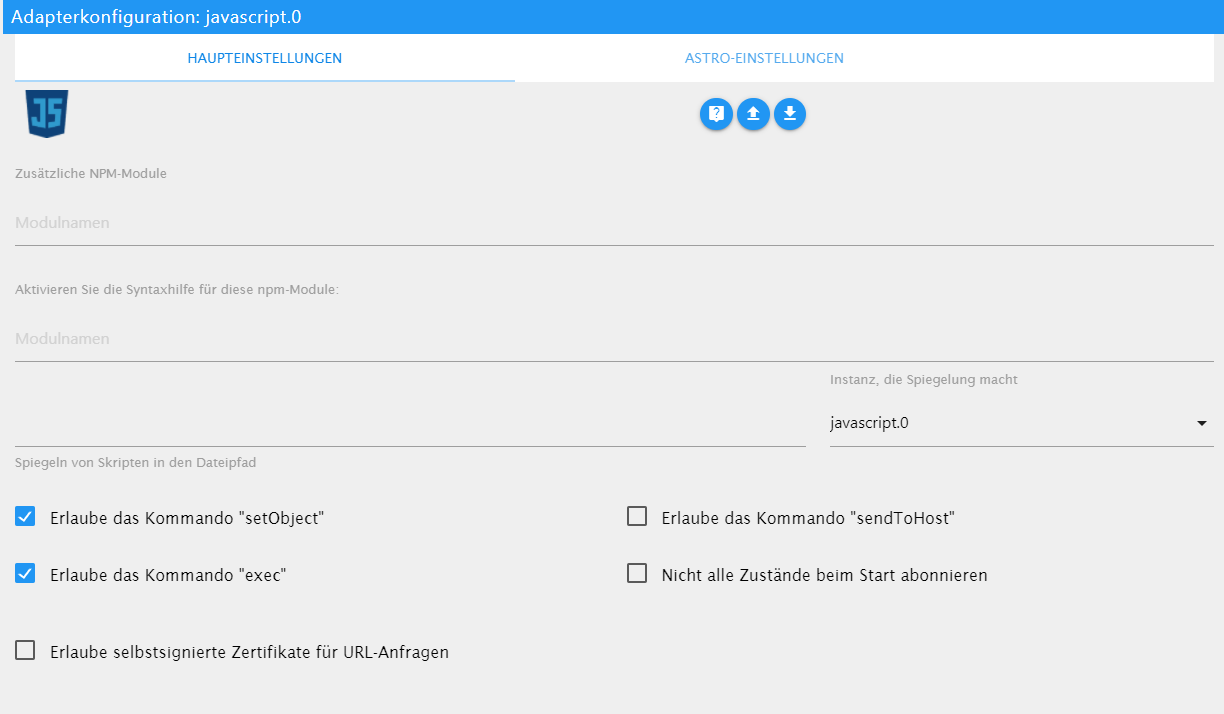Click the syntax help module names field
The height and width of the screenshot is (714, 1224).
tap(614, 339)
